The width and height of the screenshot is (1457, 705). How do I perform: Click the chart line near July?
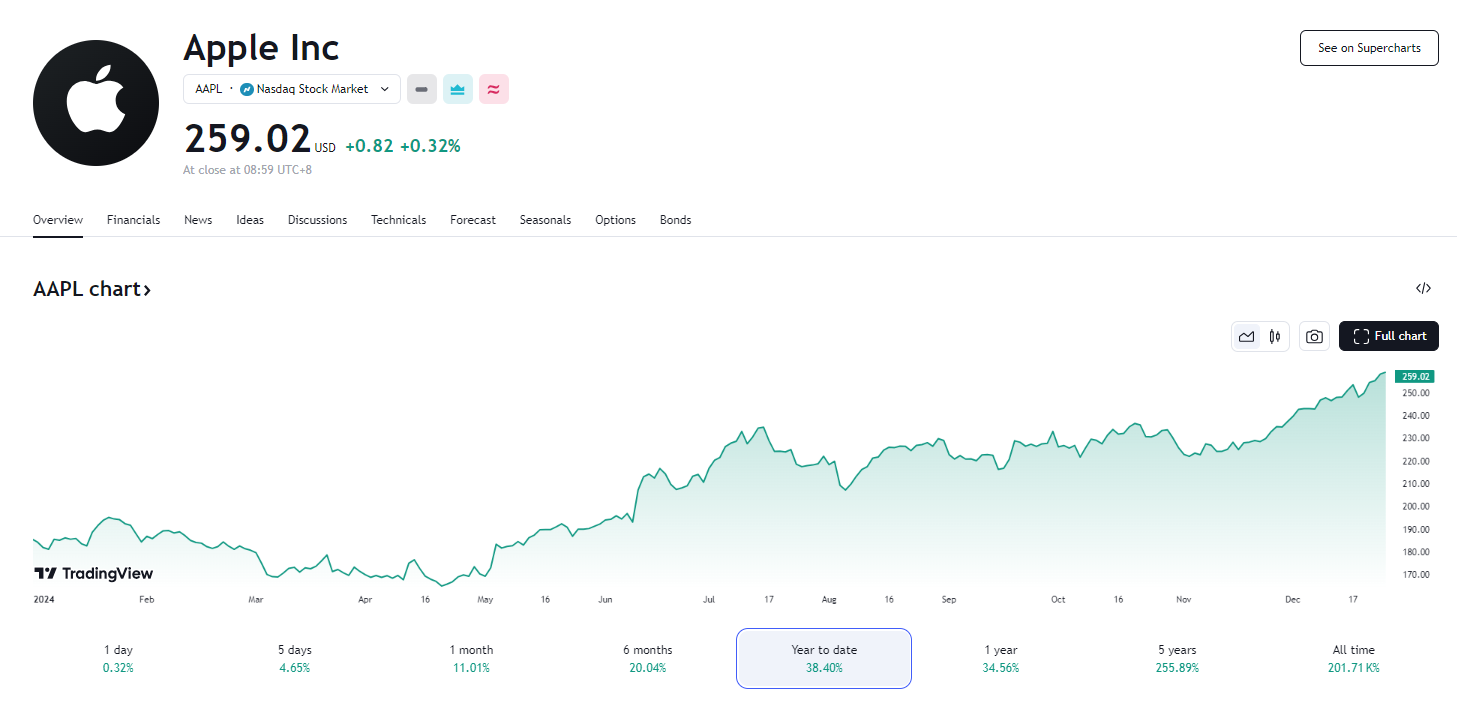pyautogui.click(x=711, y=464)
